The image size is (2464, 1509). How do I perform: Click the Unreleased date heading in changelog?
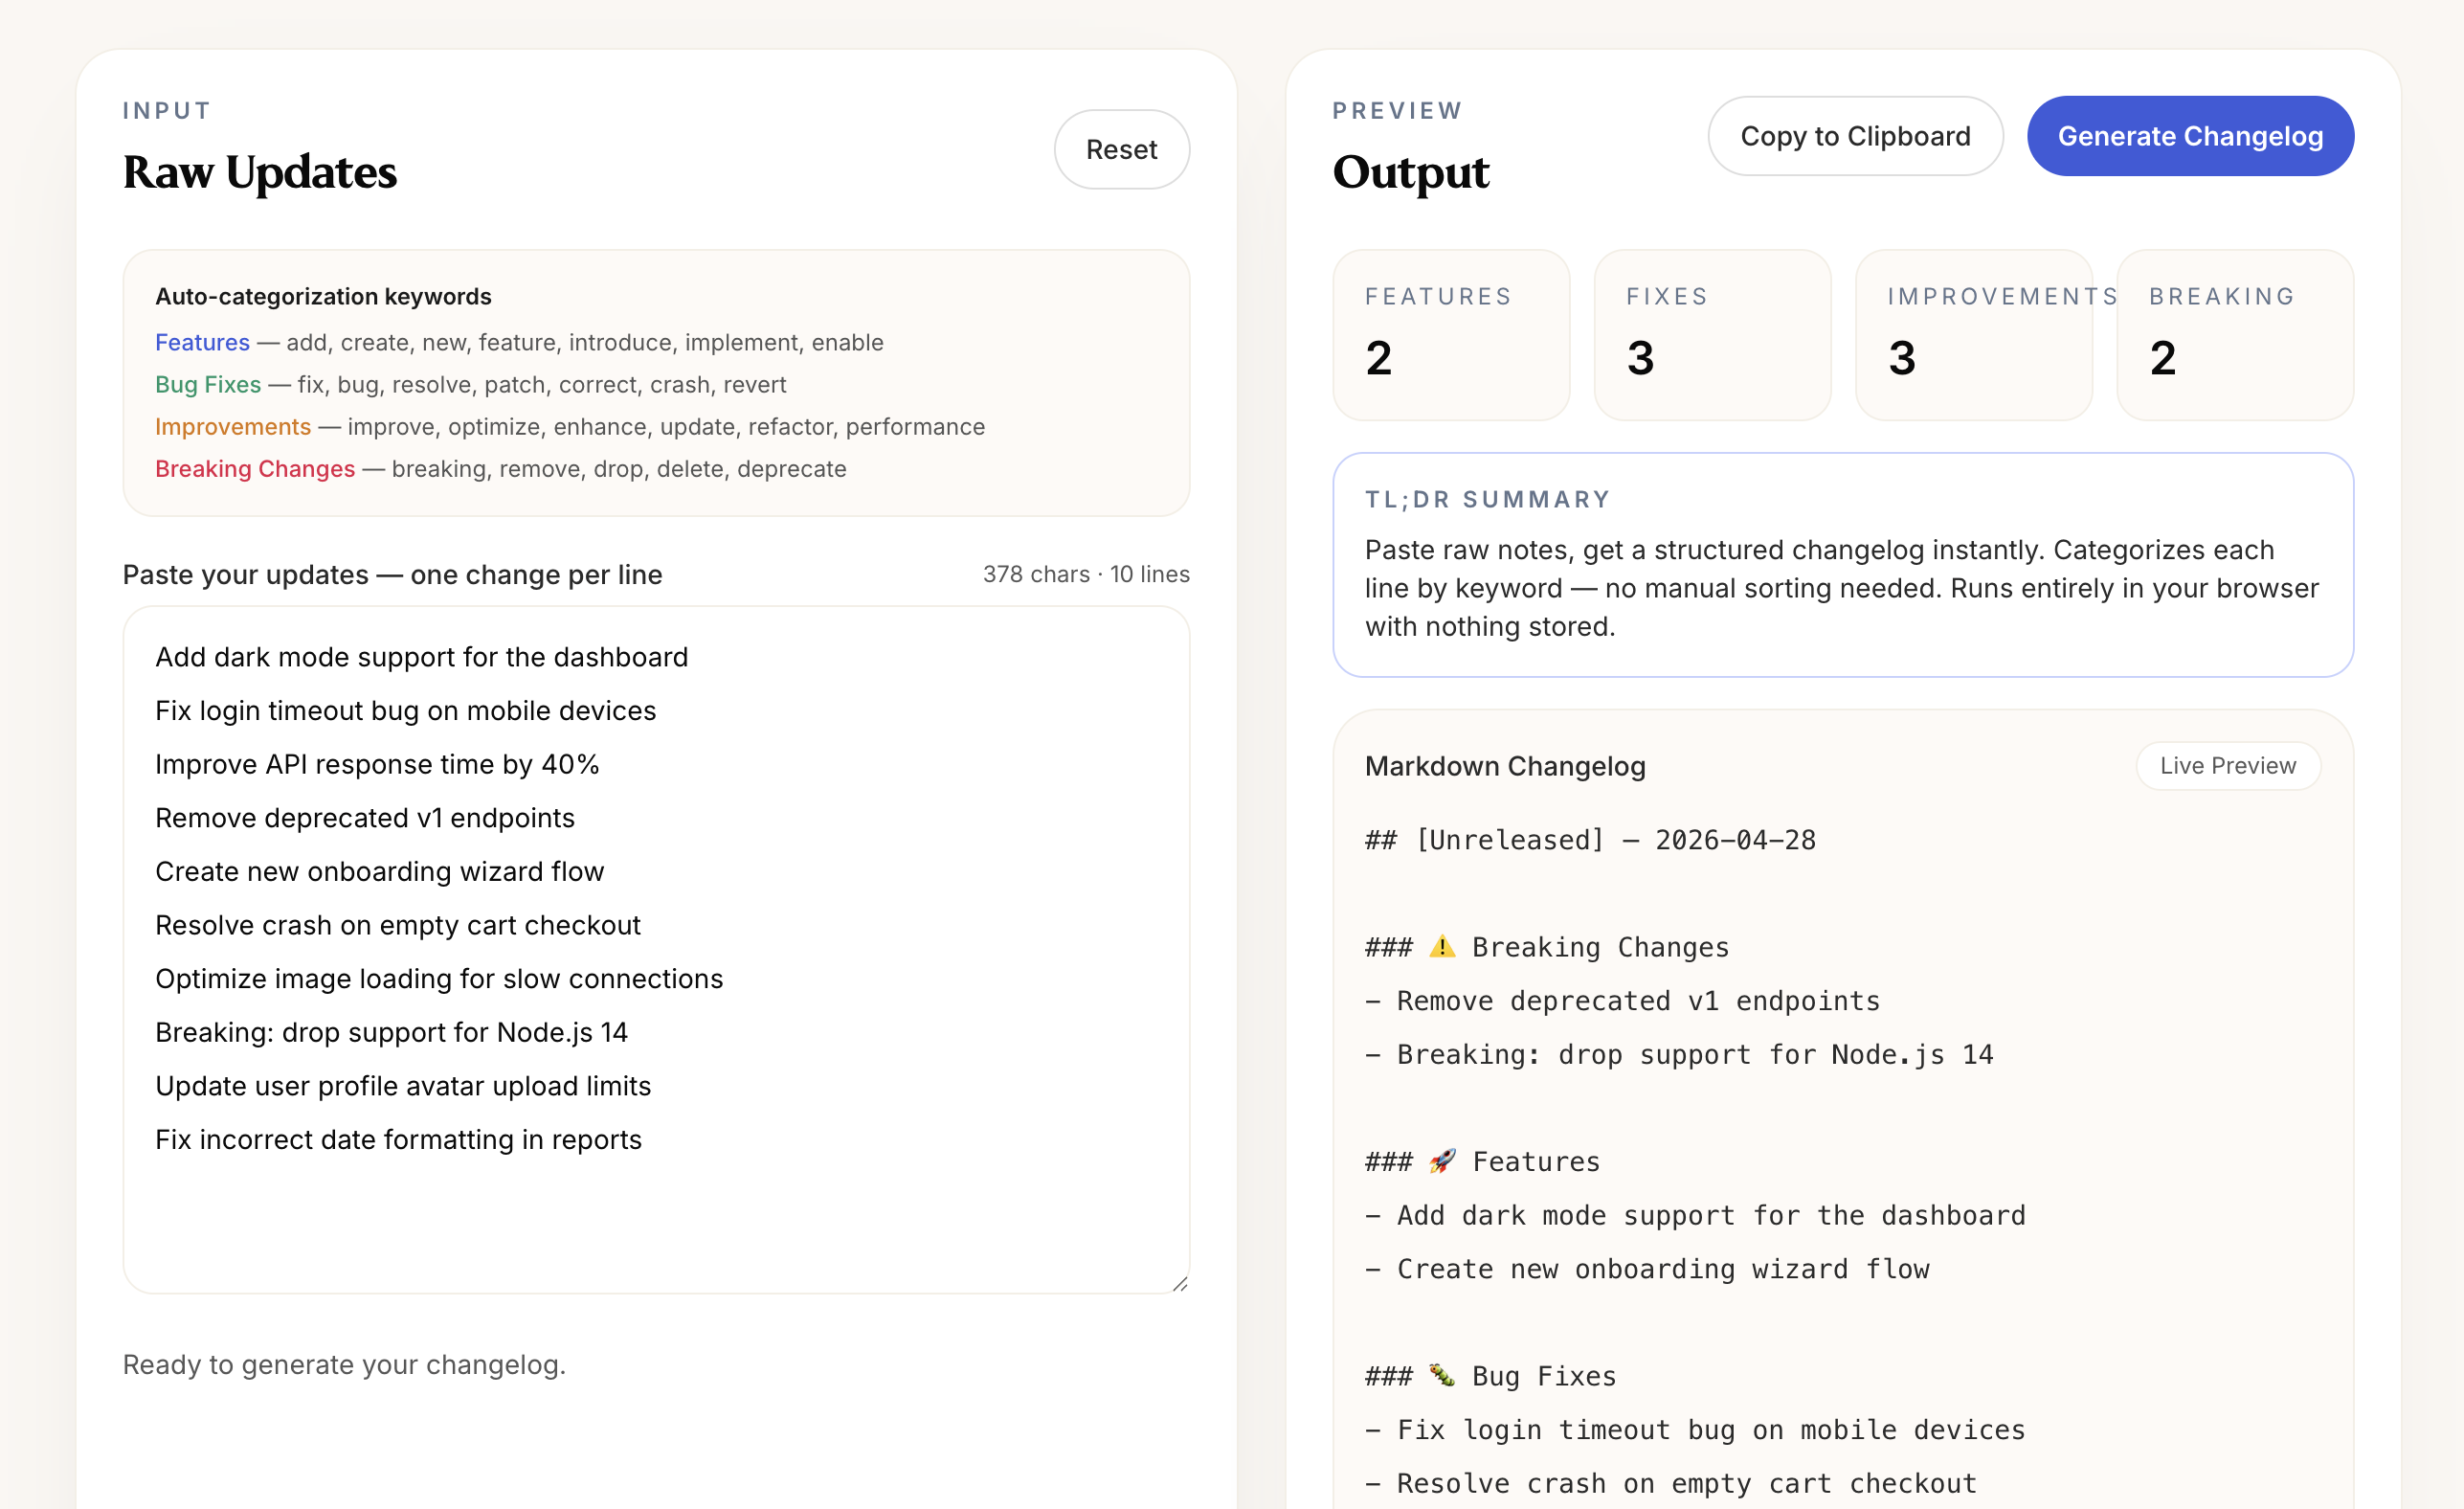point(1590,840)
